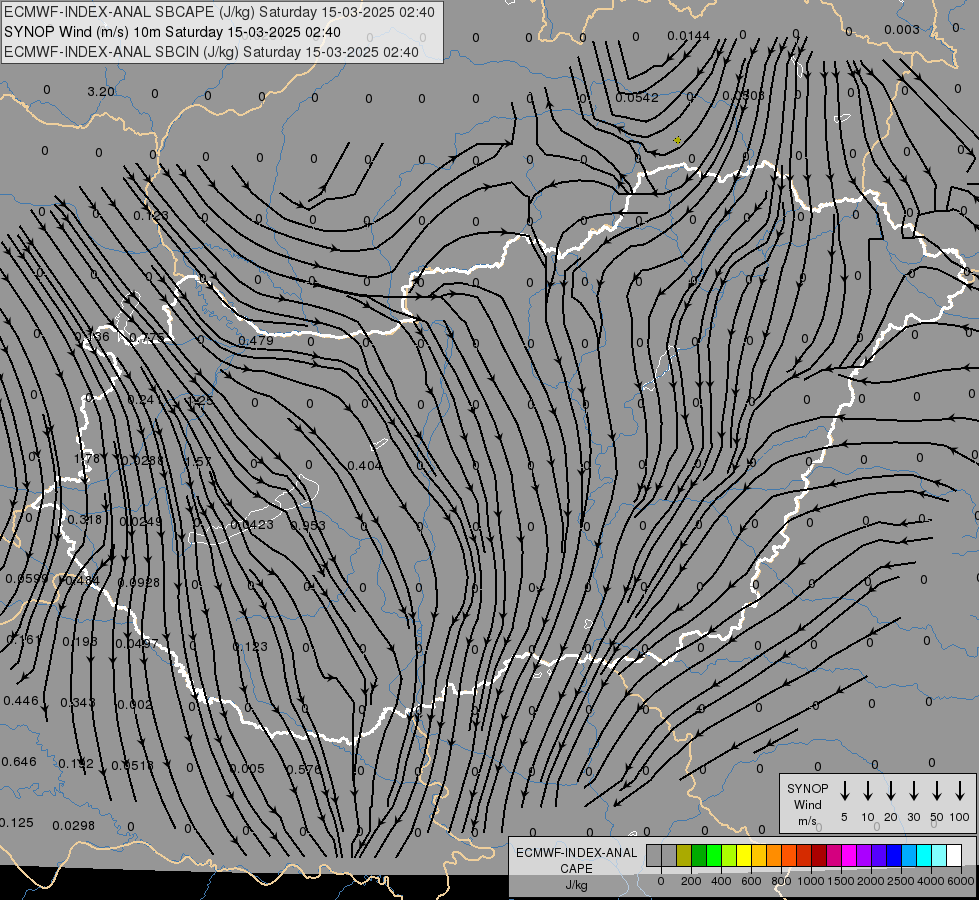Pick the dark green CAPE legend swatch
This screenshot has width=979, height=900.
[x=699, y=856]
